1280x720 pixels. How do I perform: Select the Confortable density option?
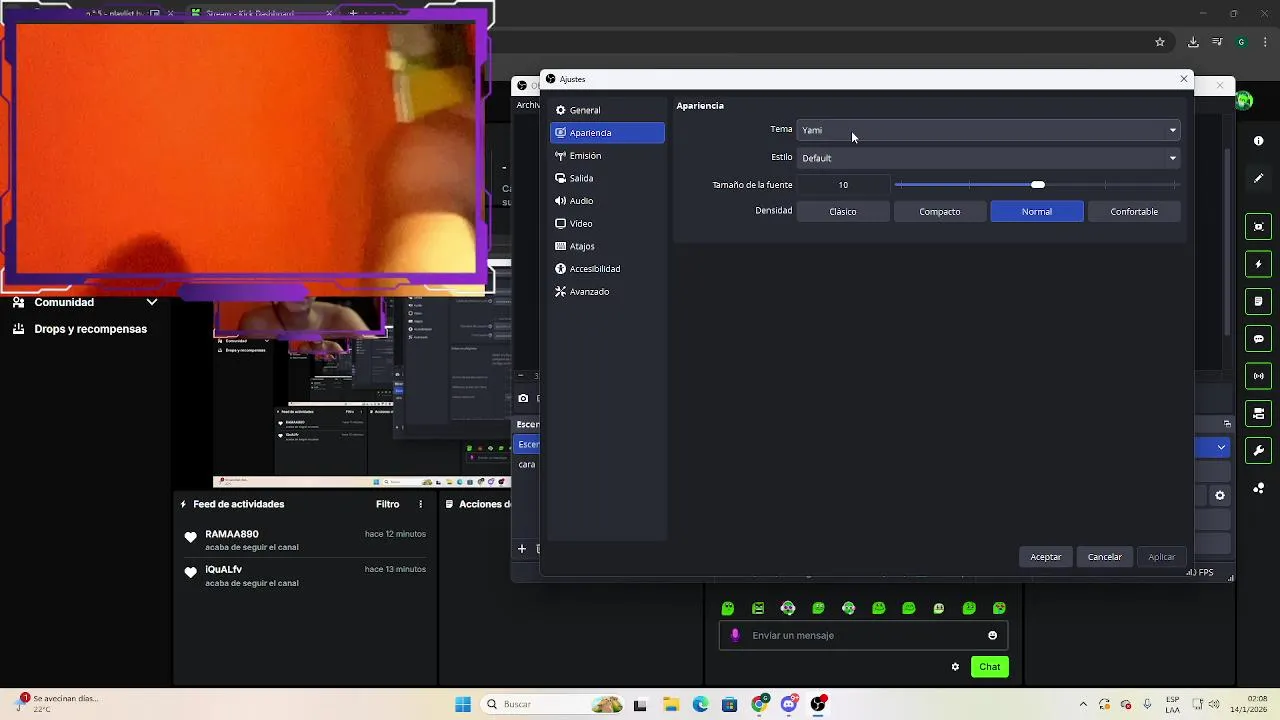click(x=1134, y=211)
